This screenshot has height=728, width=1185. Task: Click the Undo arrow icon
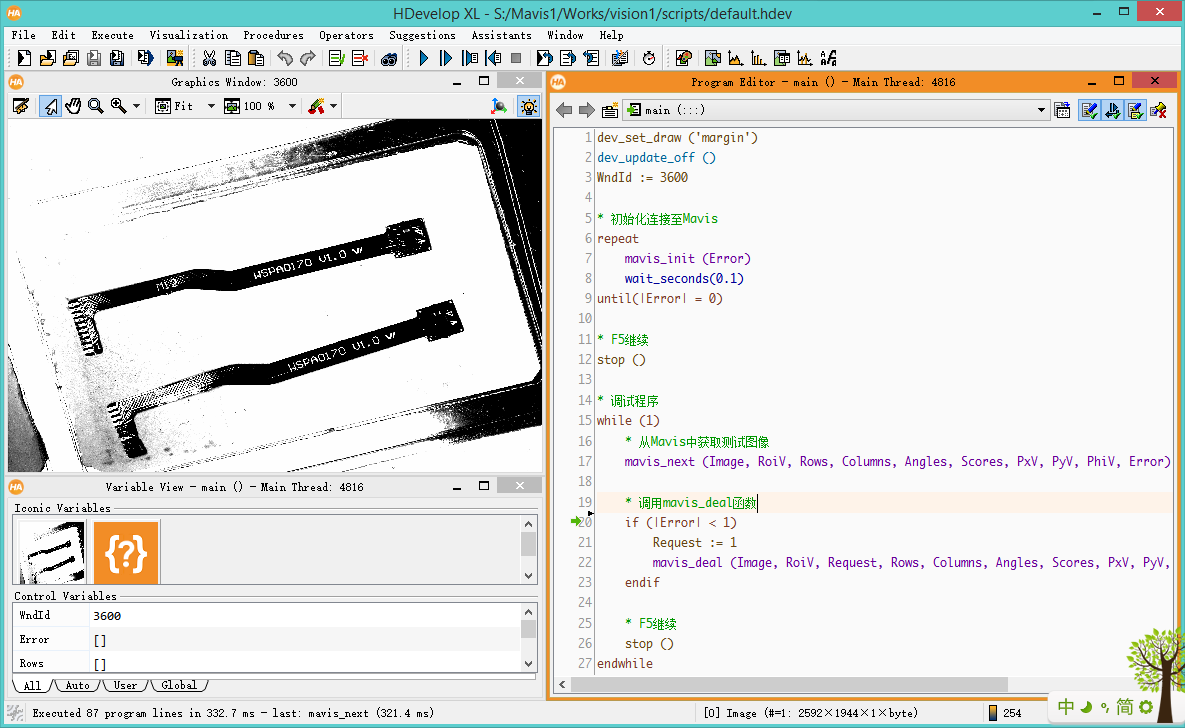pos(285,58)
